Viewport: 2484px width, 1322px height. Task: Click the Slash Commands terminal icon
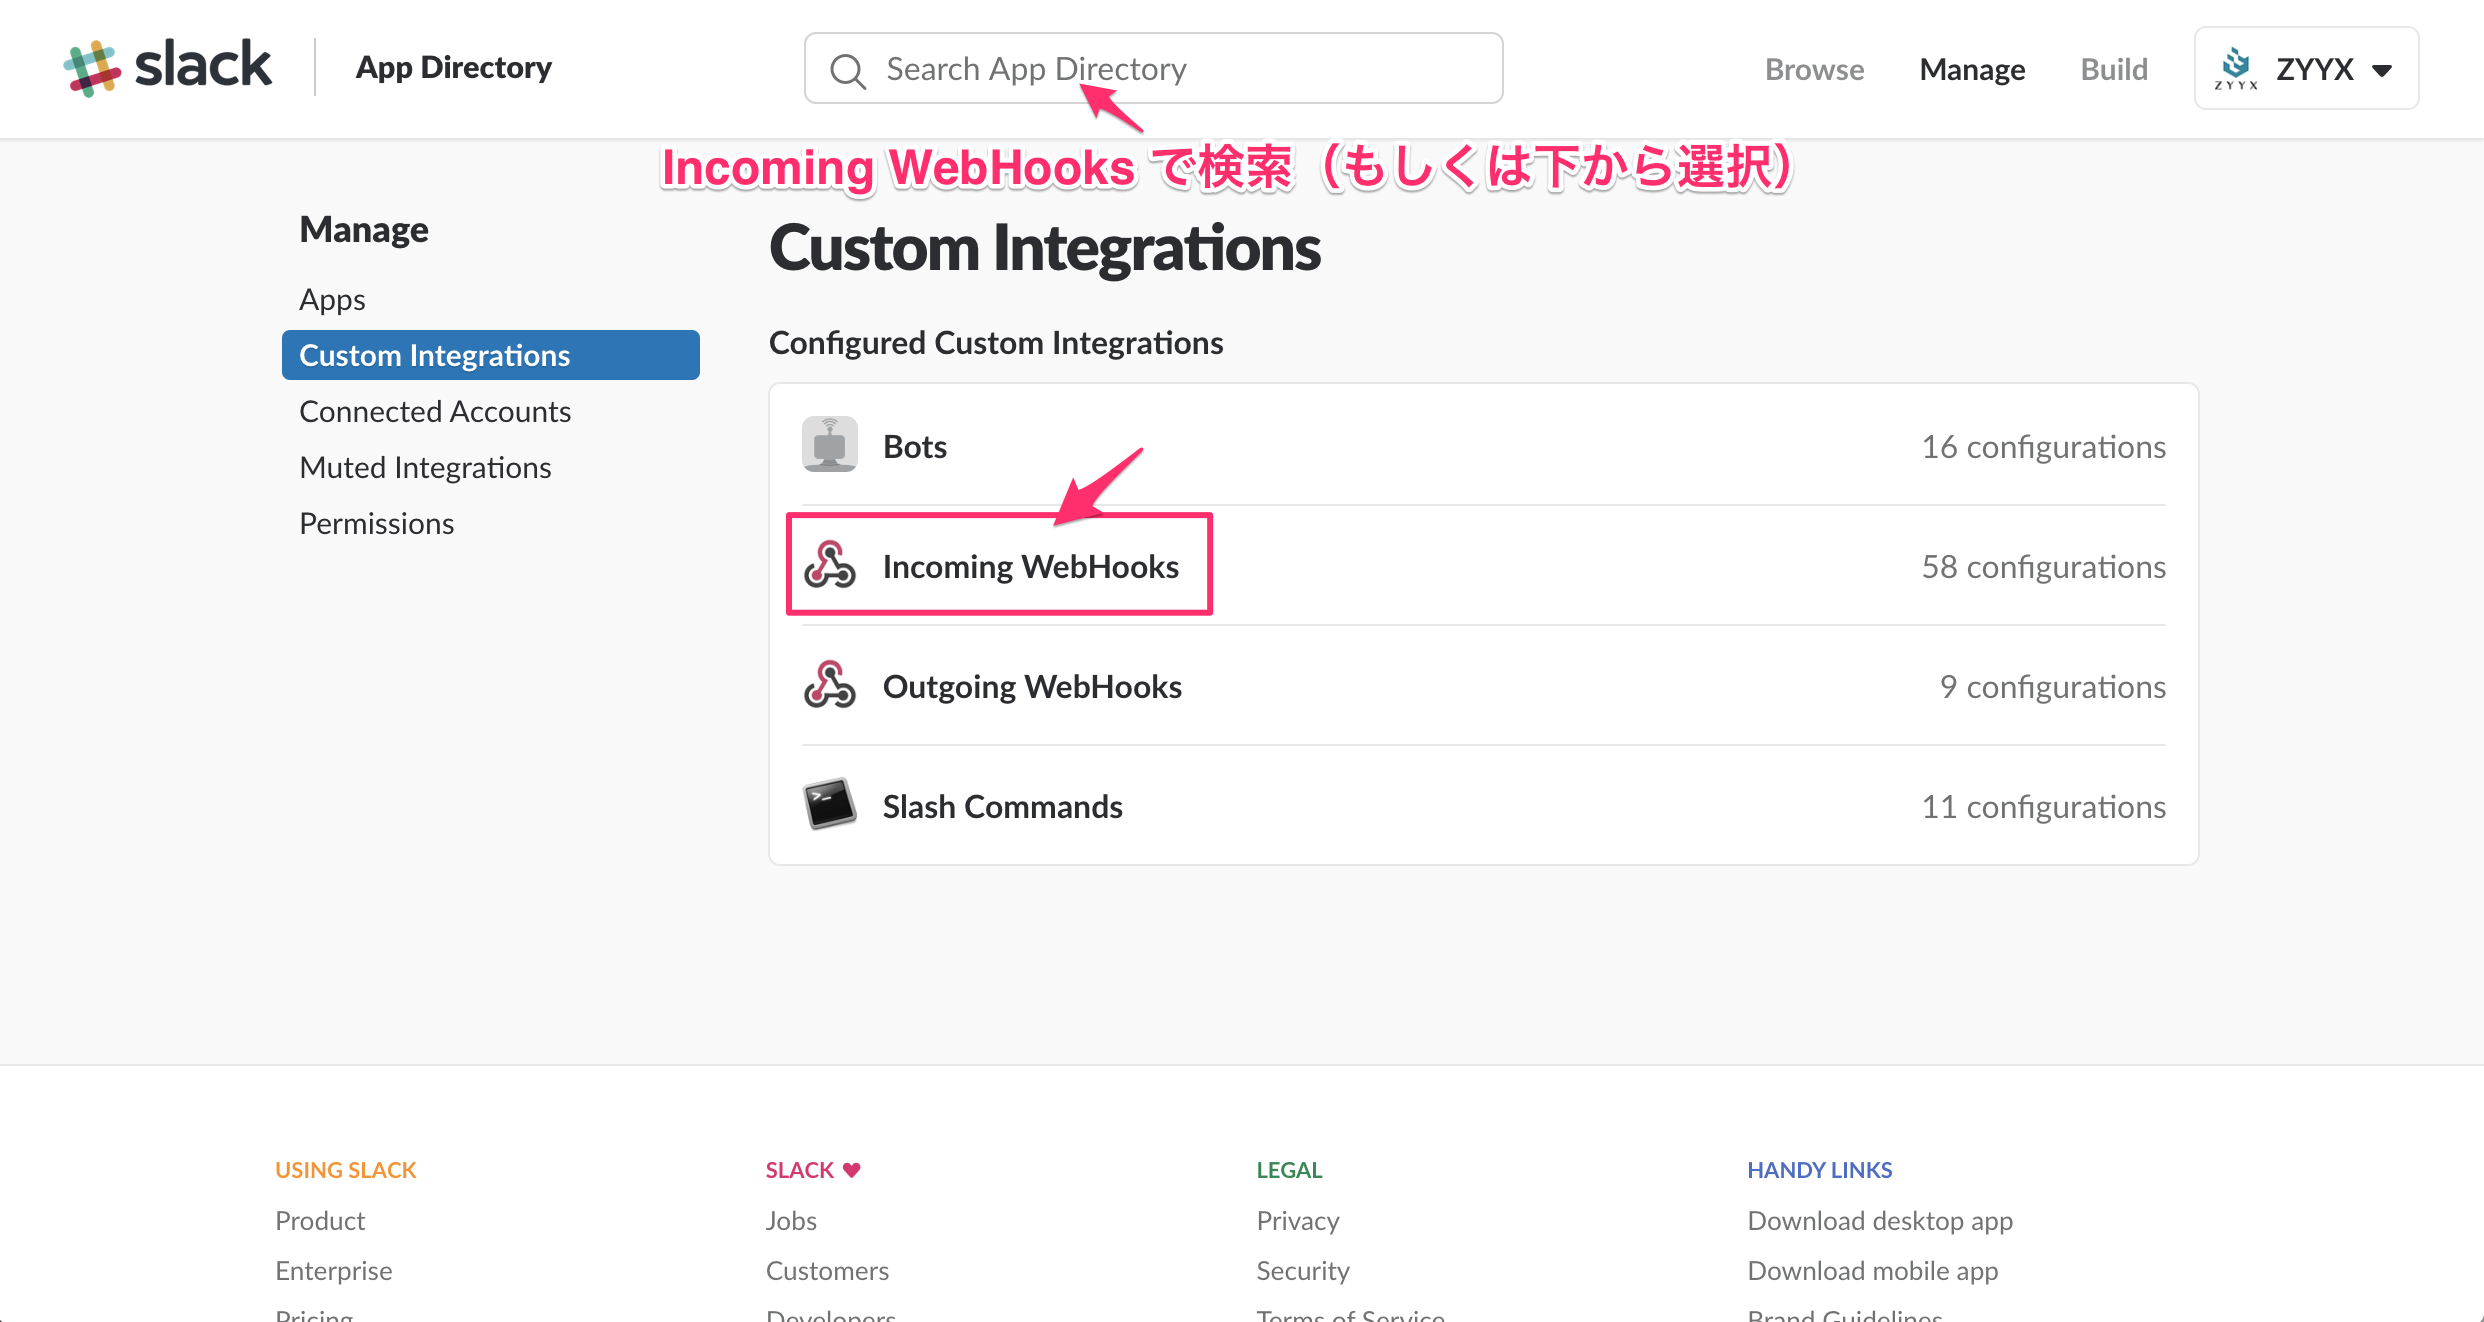[x=829, y=804]
